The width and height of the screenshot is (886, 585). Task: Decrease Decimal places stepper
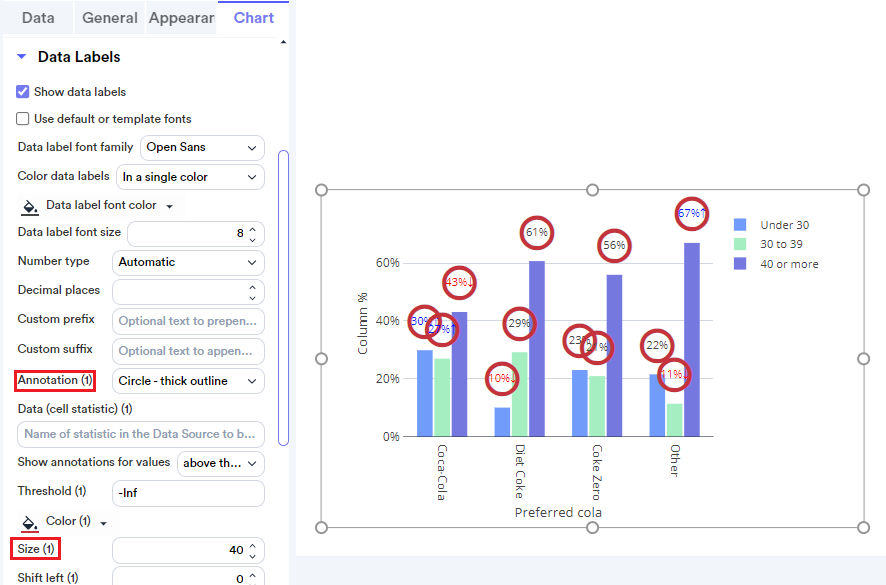coord(253,297)
